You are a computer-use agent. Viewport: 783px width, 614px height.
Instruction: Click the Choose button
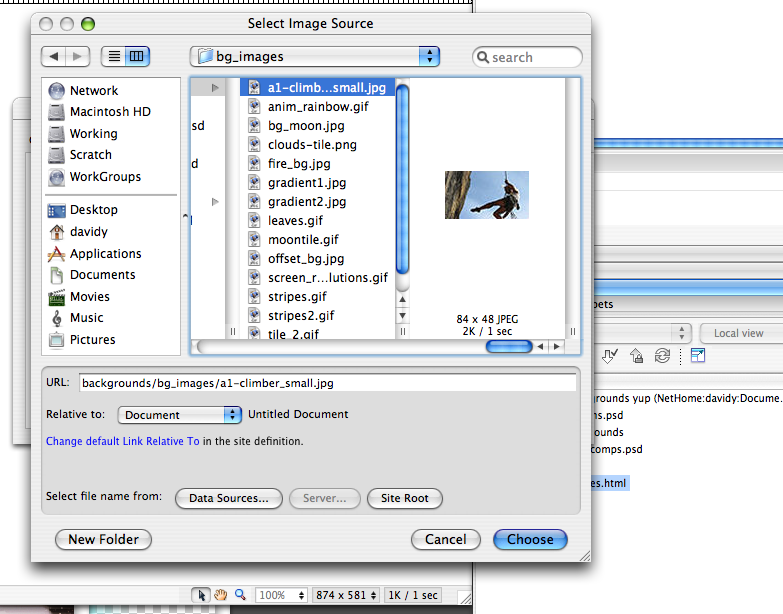click(x=530, y=539)
